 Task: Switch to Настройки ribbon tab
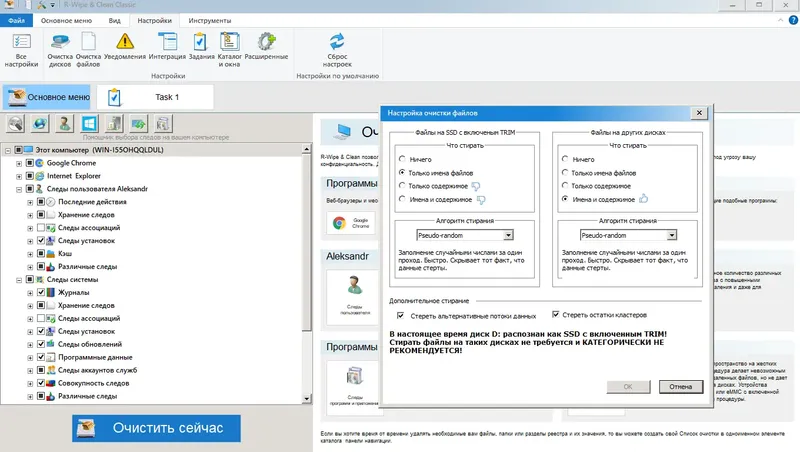pos(155,20)
